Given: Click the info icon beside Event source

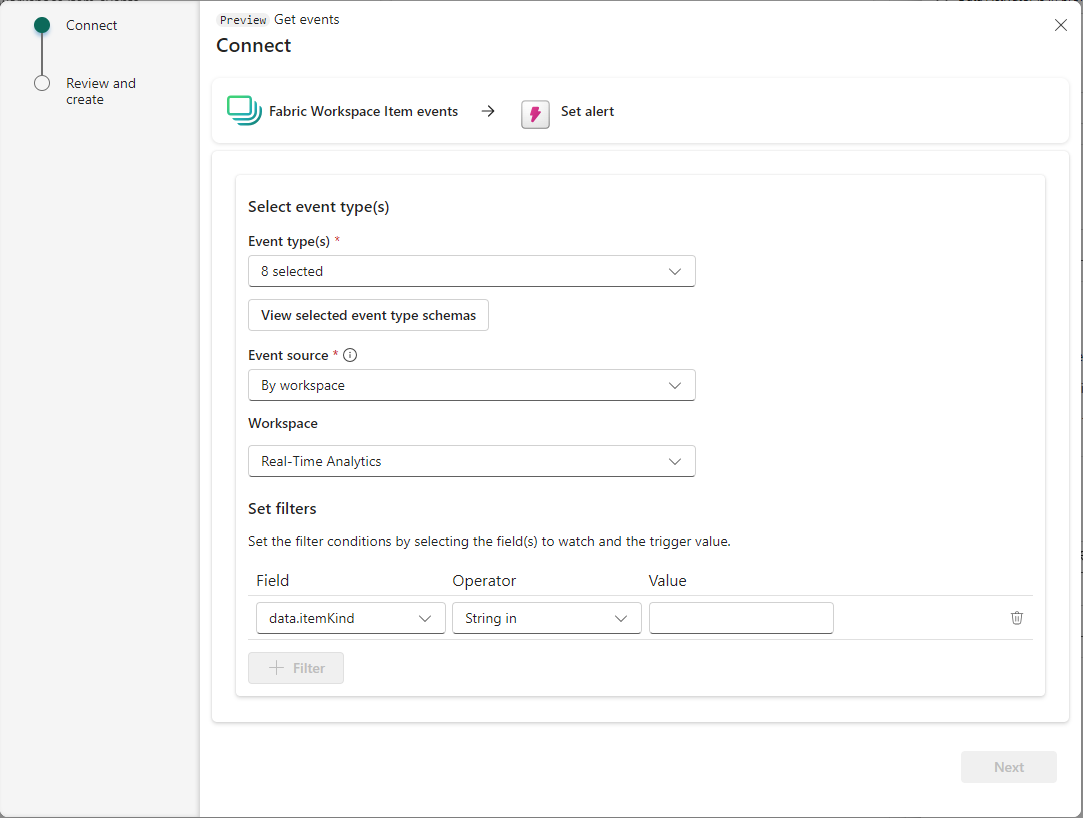Looking at the screenshot, I should [x=350, y=355].
